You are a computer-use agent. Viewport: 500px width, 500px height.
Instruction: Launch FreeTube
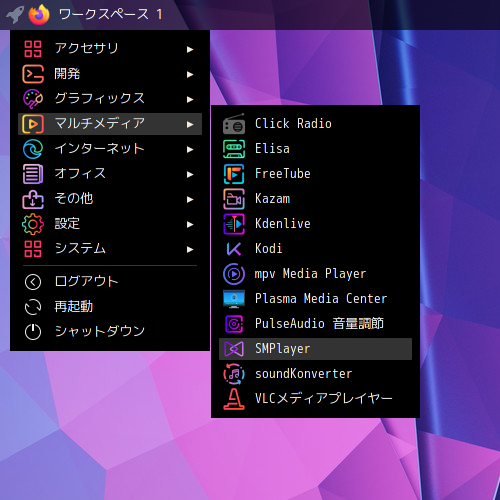(315, 174)
